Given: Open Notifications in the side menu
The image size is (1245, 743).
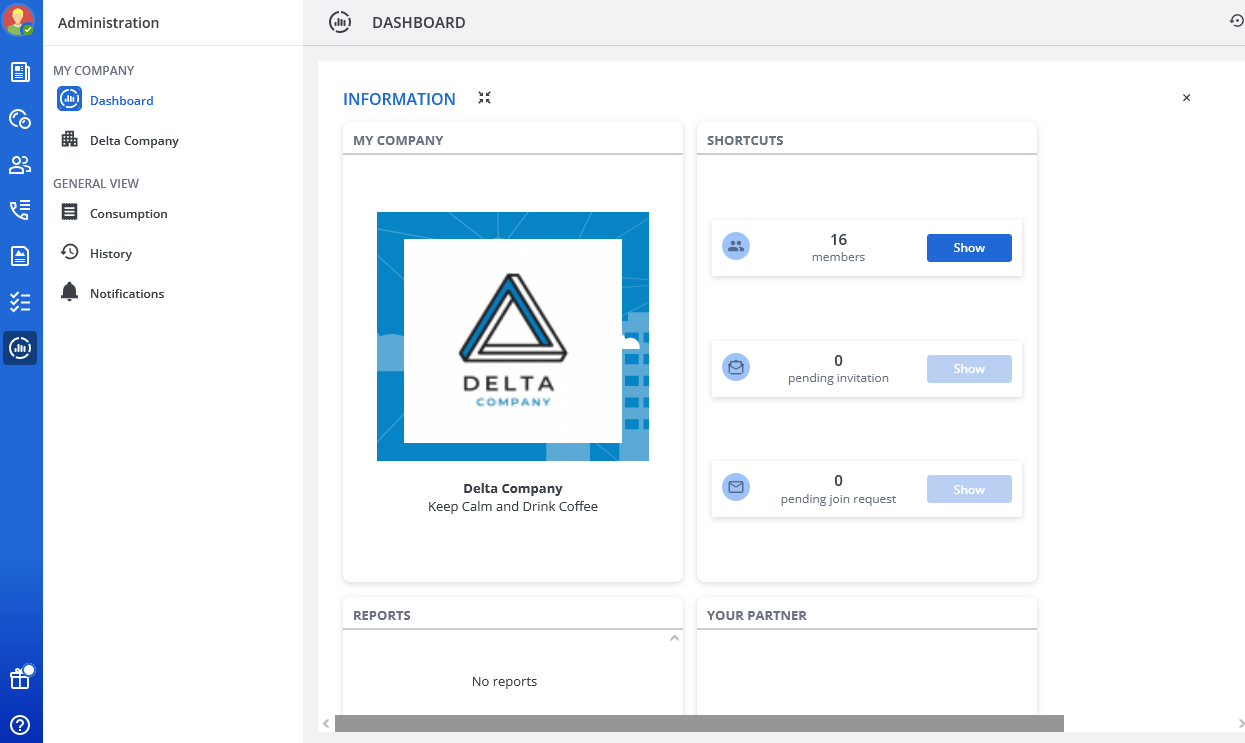Looking at the screenshot, I should [126, 294].
